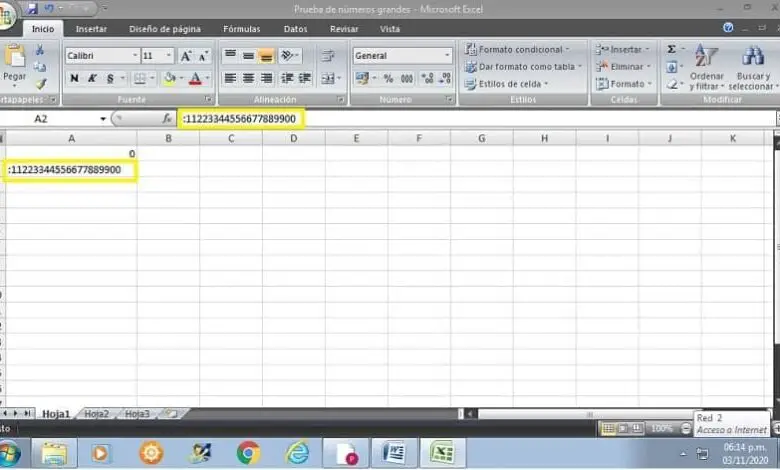The width and height of the screenshot is (780, 470).
Task: Apply fill color bucket
Action: (170, 78)
